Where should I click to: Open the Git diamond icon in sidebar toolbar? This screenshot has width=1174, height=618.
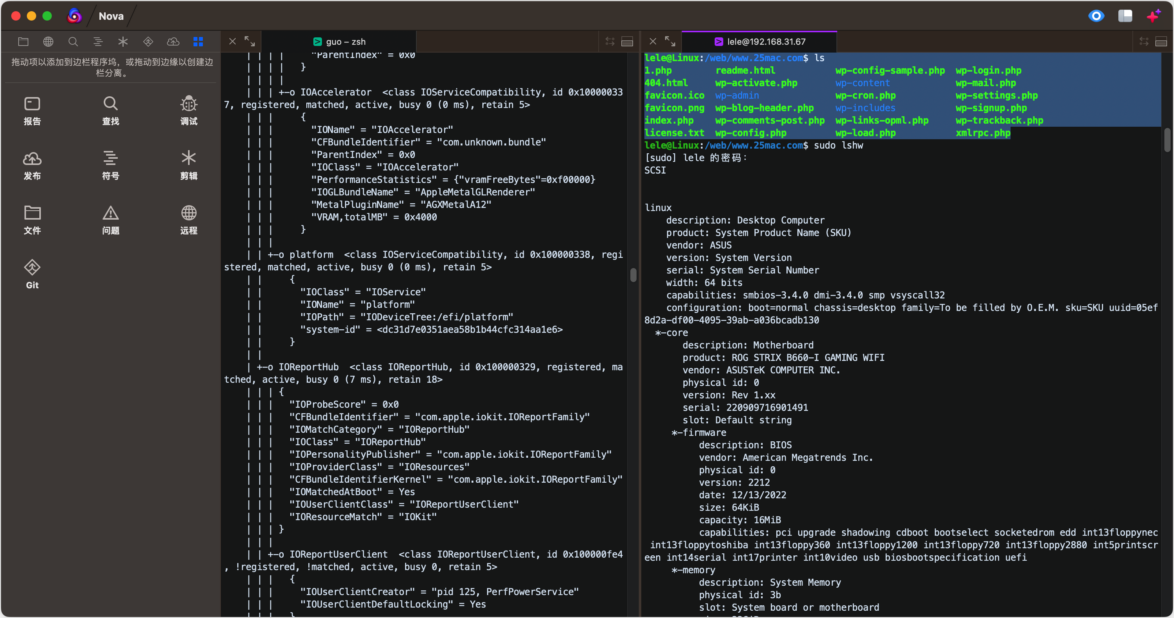148,42
